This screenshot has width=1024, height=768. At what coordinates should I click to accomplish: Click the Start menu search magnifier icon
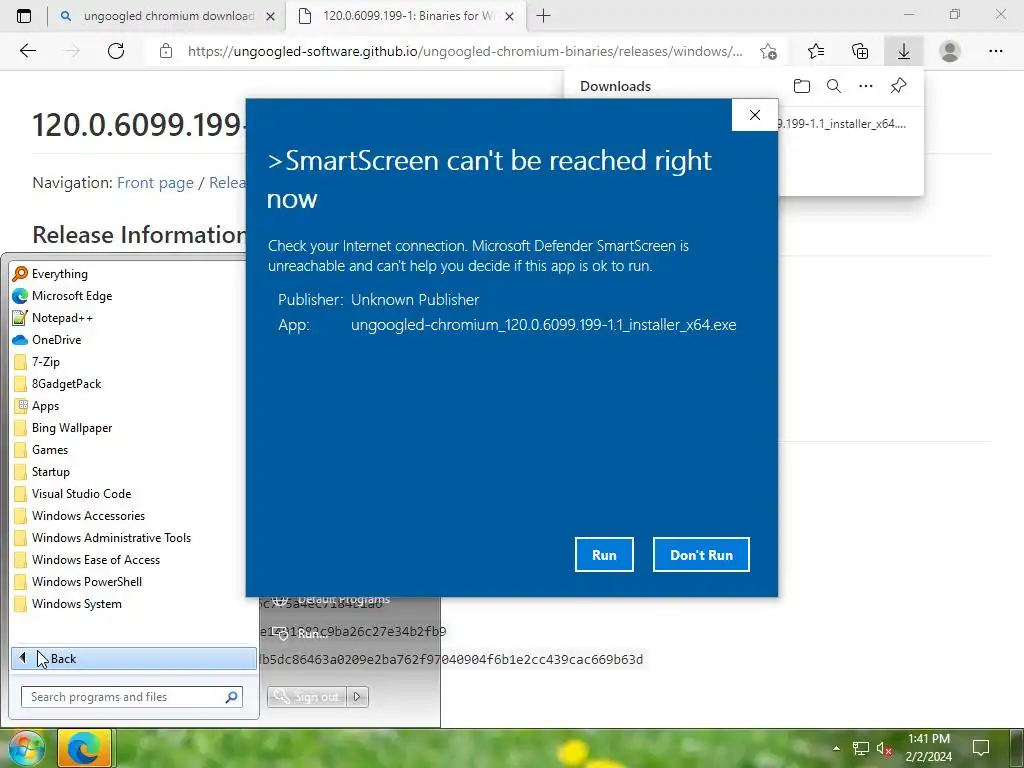tap(231, 697)
